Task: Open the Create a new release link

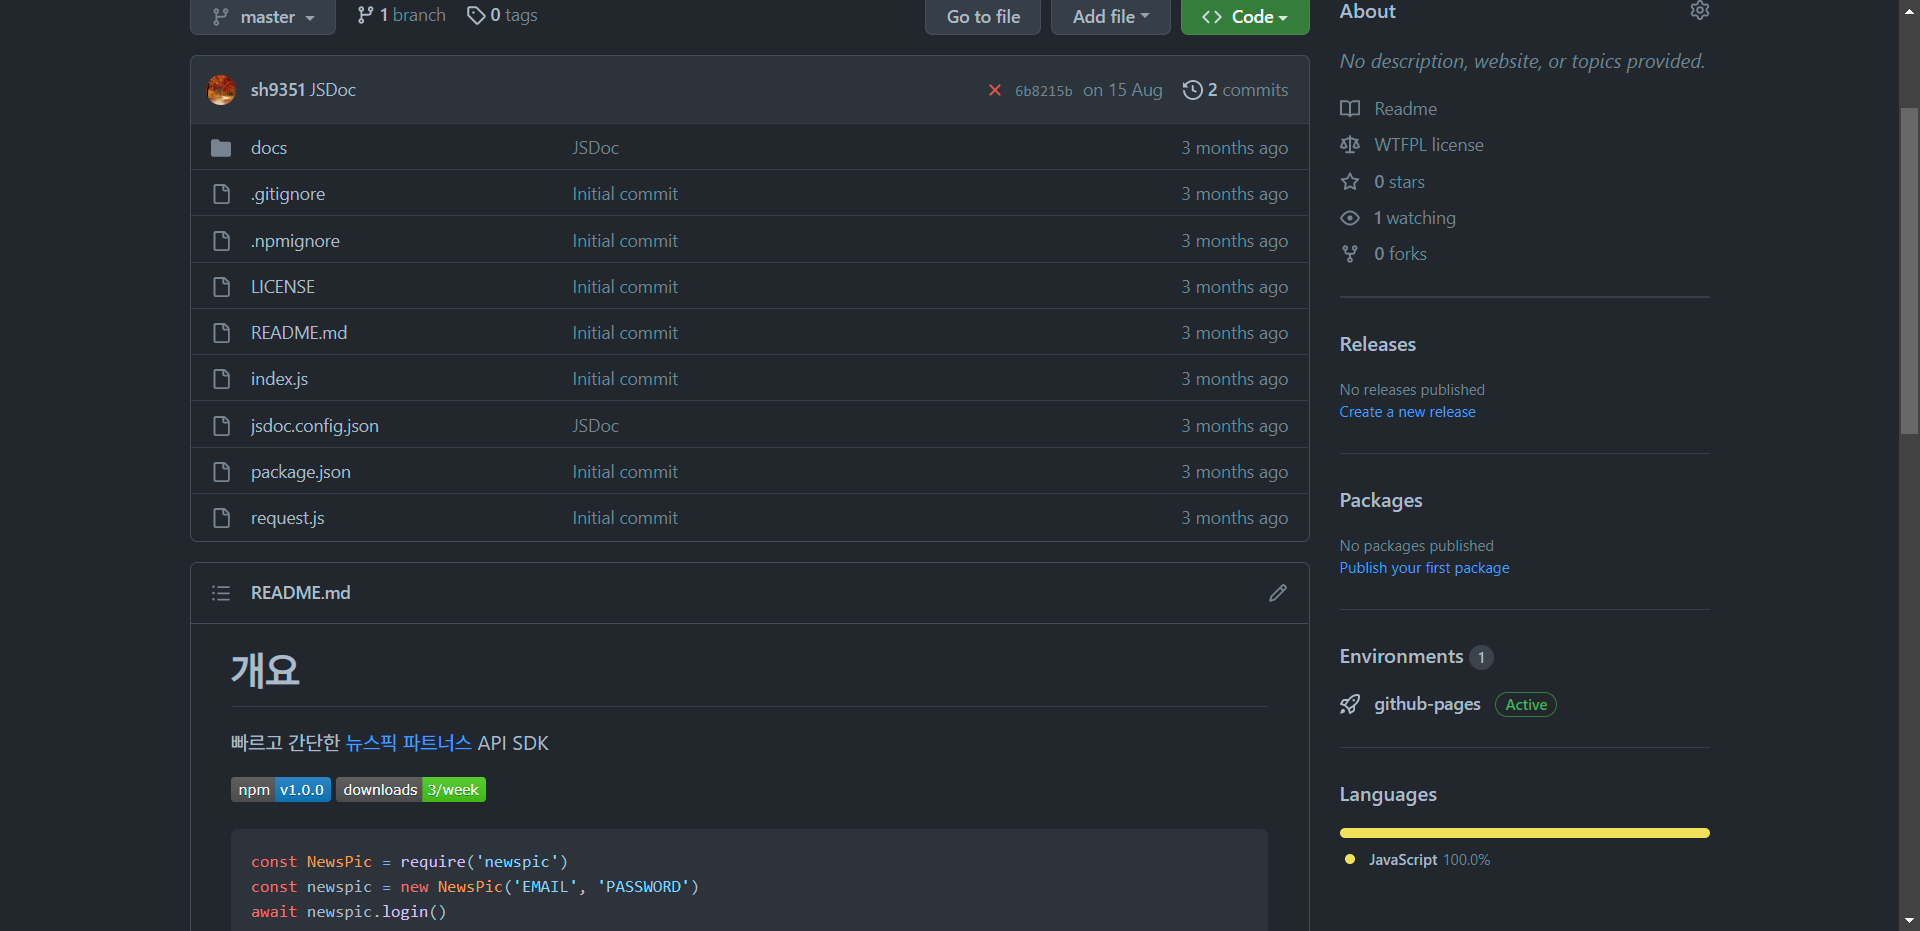Action: (1407, 412)
